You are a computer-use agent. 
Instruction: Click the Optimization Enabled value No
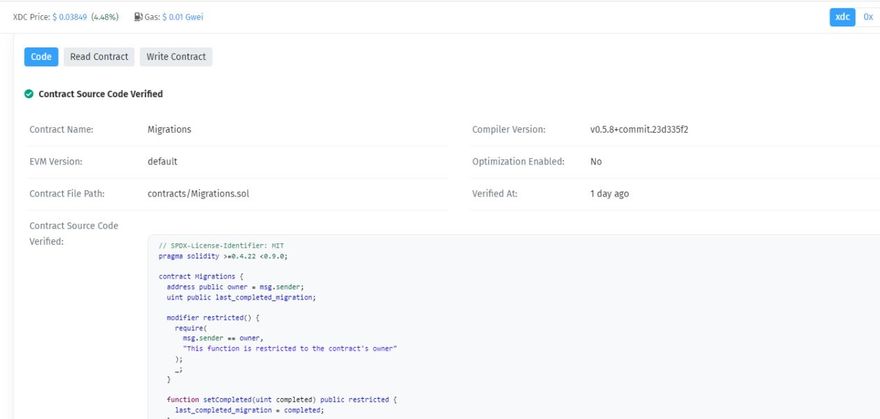(596, 162)
